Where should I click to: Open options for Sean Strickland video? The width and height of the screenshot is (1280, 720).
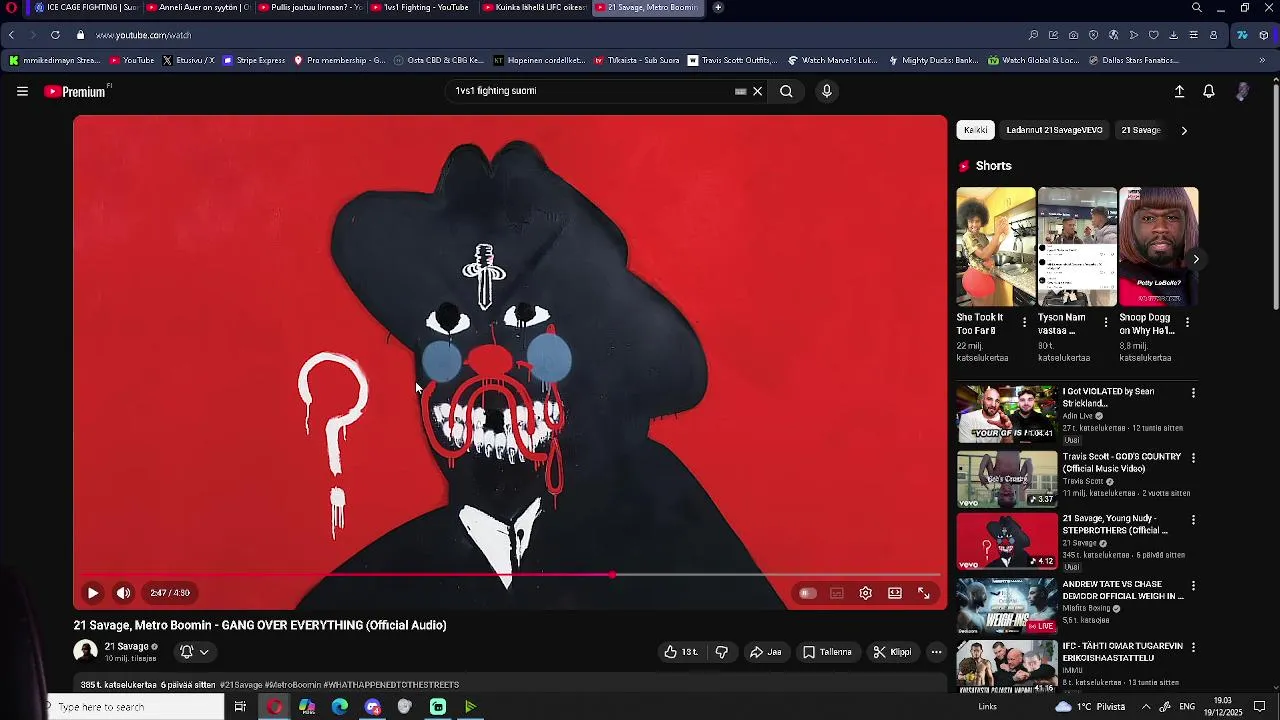click(1193, 394)
